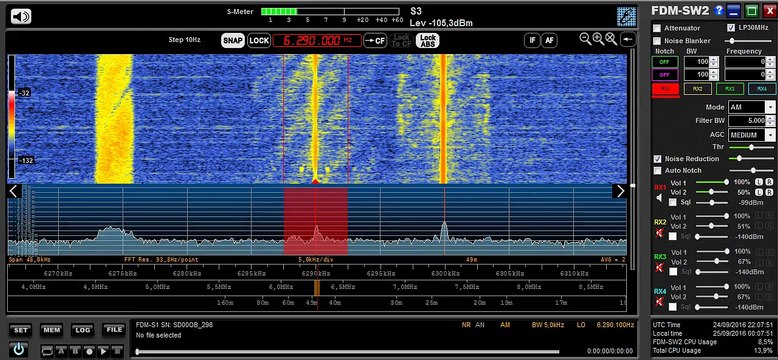Open the AF view button
The image size is (778, 360).
coord(548,41)
